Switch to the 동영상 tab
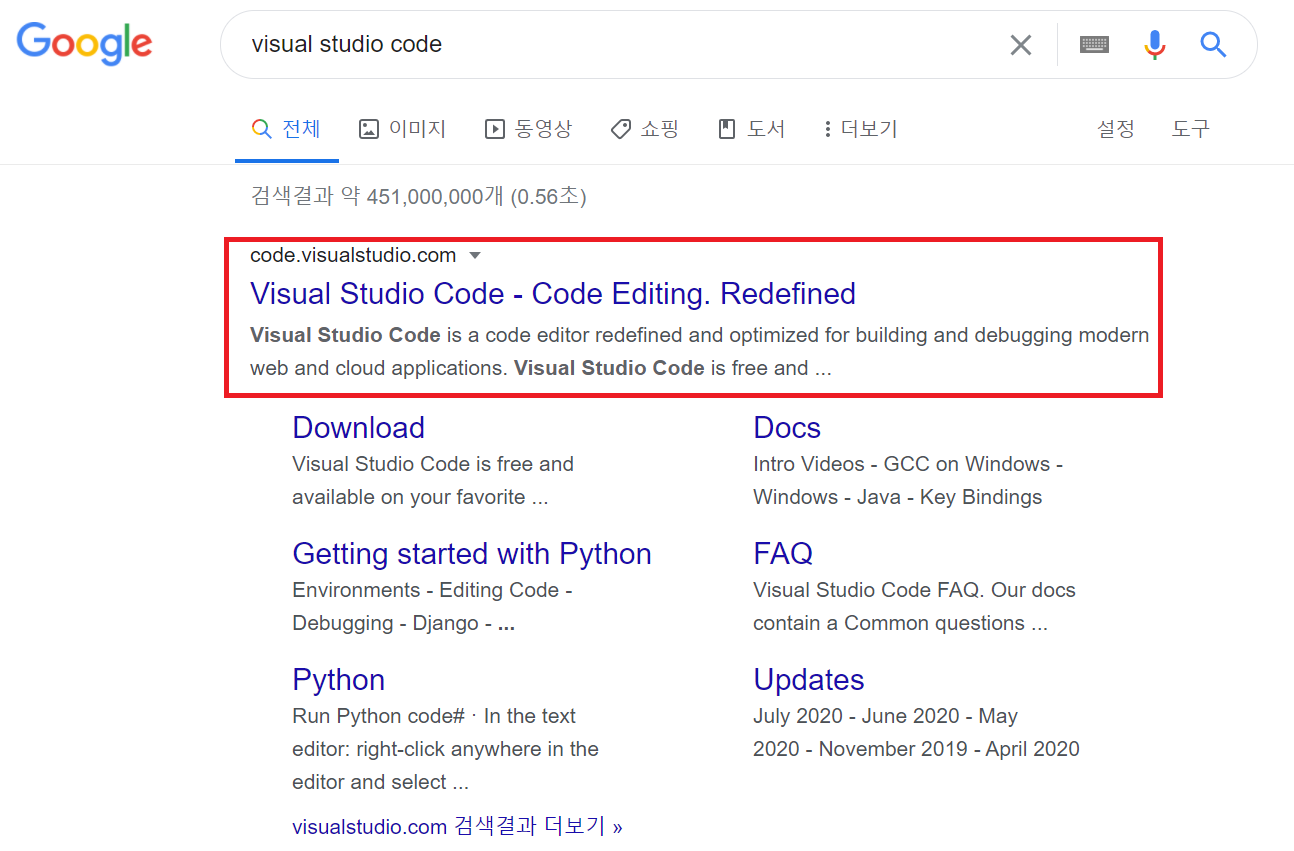Image resolution: width=1294 pixels, height=851 pixels. pyautogui.click(x=528, y=129)
